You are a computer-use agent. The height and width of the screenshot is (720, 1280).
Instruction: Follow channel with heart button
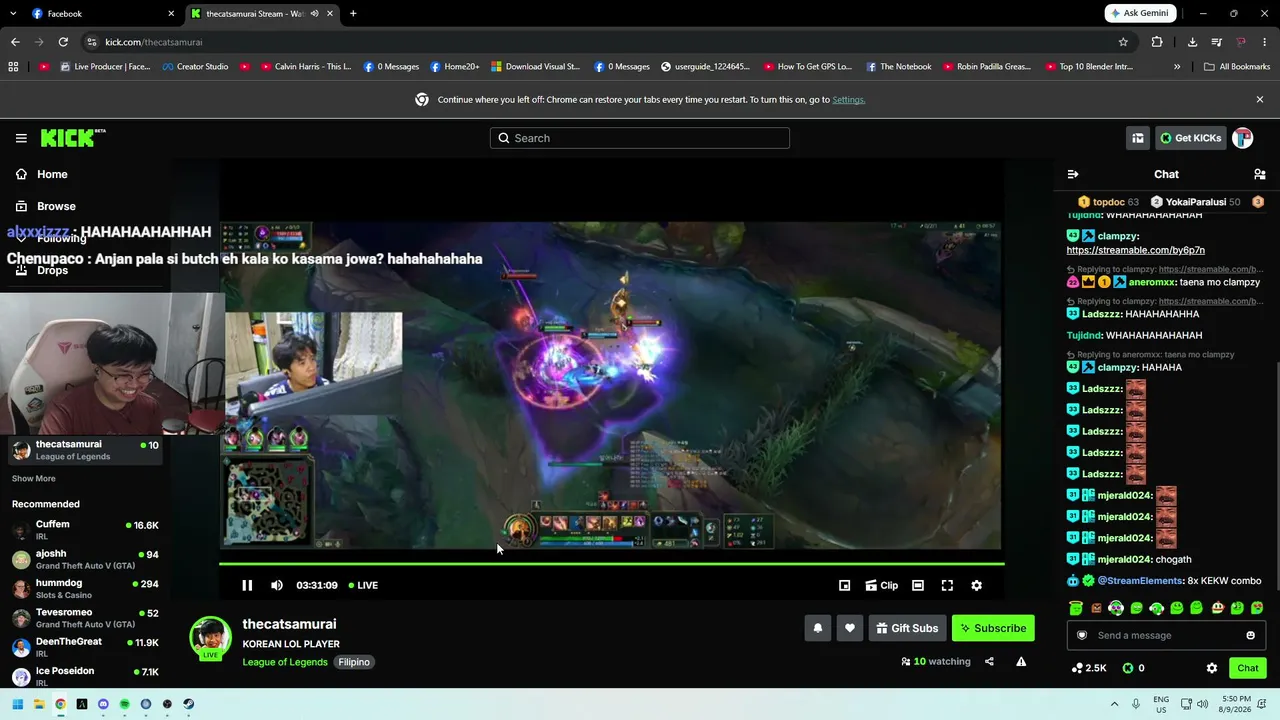tap(850, 628)
